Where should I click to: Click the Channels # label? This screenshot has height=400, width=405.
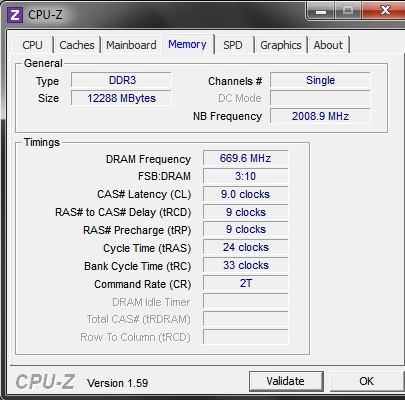[235, 81]
